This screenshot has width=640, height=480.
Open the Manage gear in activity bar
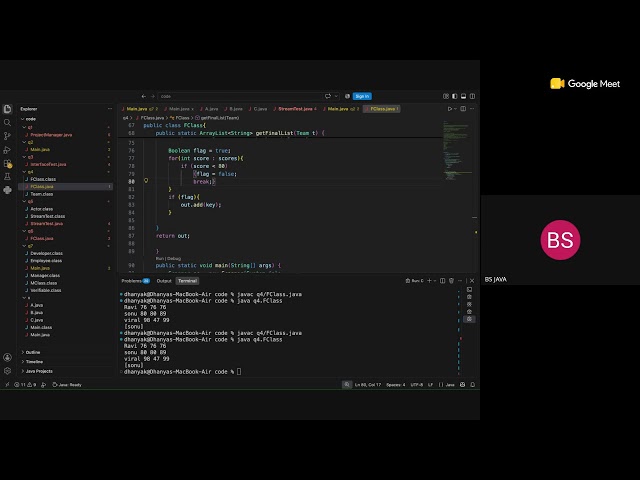click(x=7, y=371)
